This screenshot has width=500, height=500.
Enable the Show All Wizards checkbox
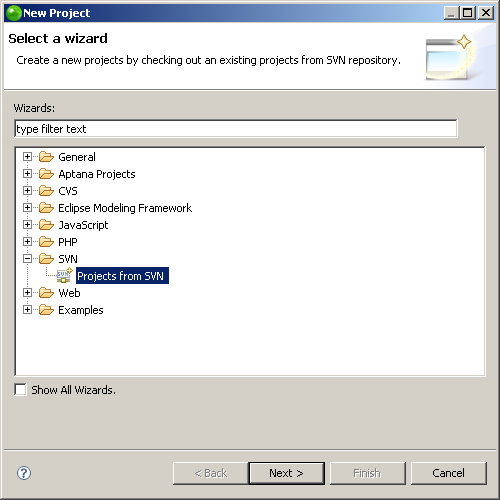click(20, 389)
